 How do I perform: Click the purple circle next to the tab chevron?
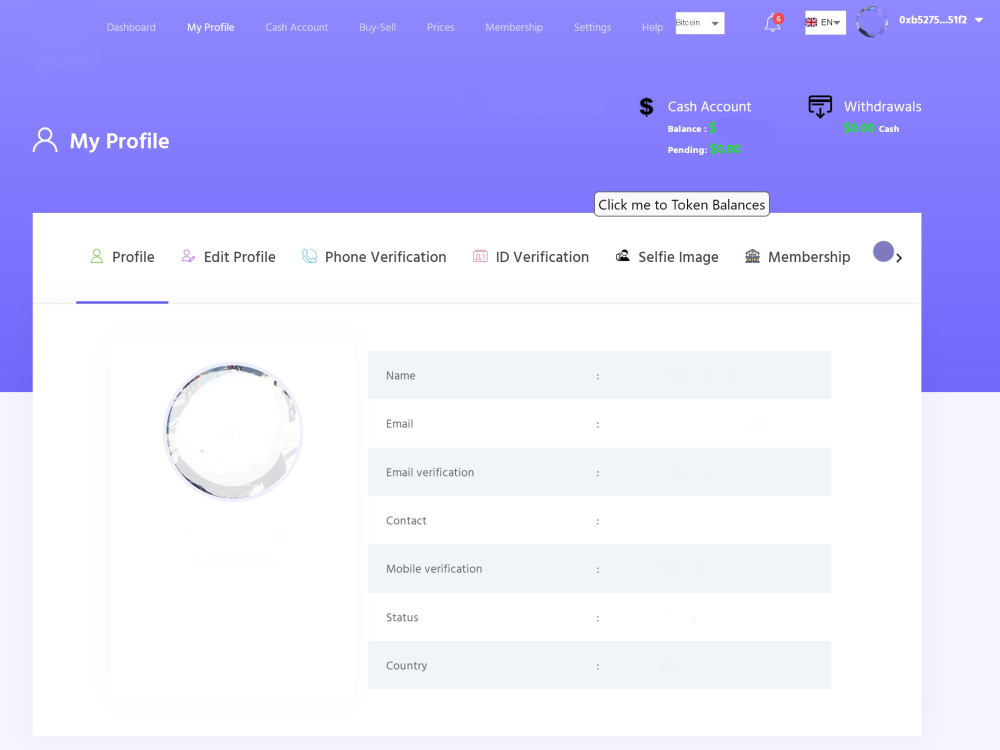click(x=883, y=251)
